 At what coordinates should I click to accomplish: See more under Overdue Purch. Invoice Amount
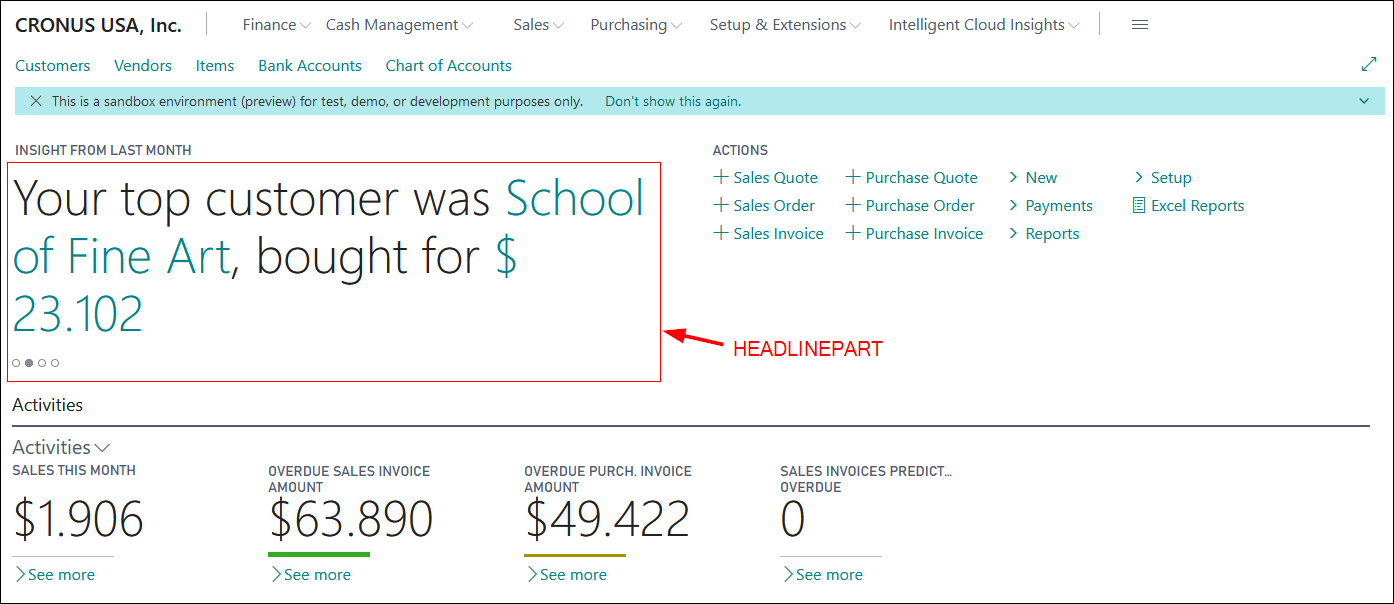(567, 574)
